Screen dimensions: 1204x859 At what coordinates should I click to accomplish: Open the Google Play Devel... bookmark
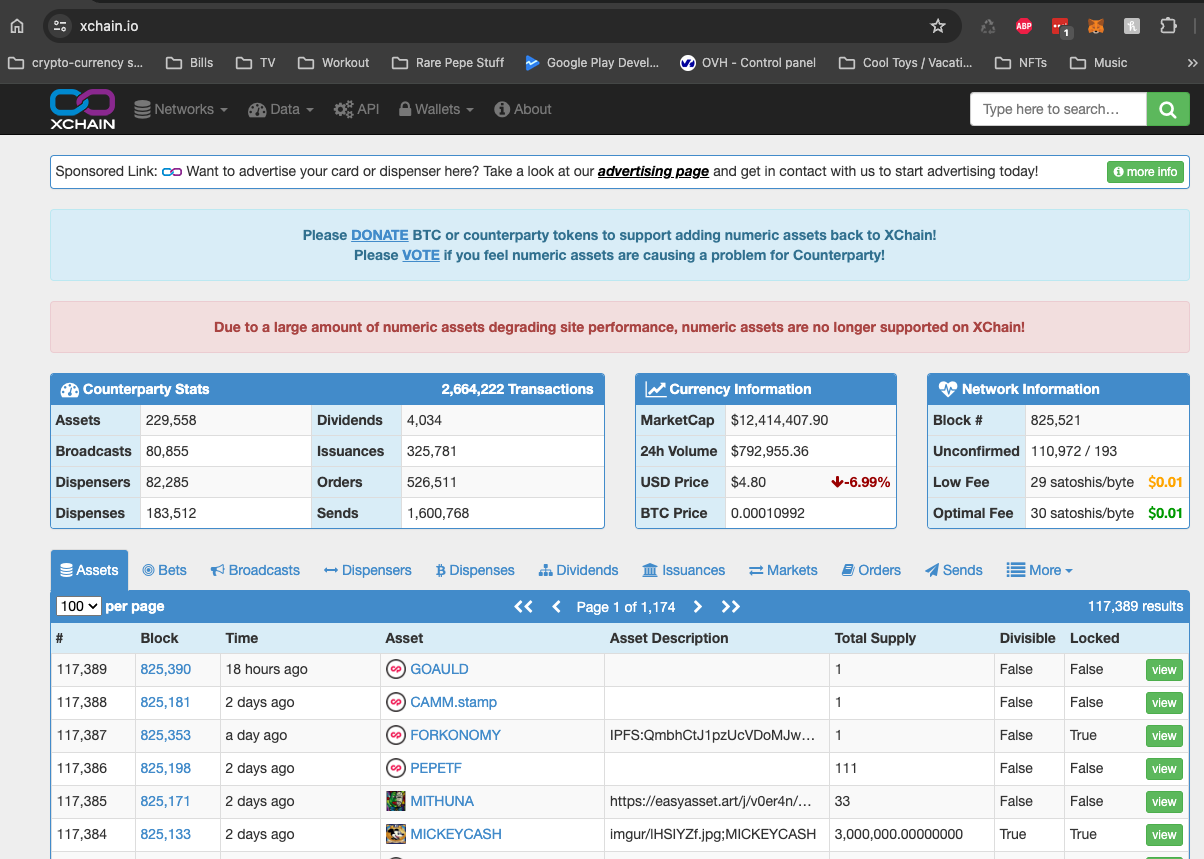click(x=592, y=62)
